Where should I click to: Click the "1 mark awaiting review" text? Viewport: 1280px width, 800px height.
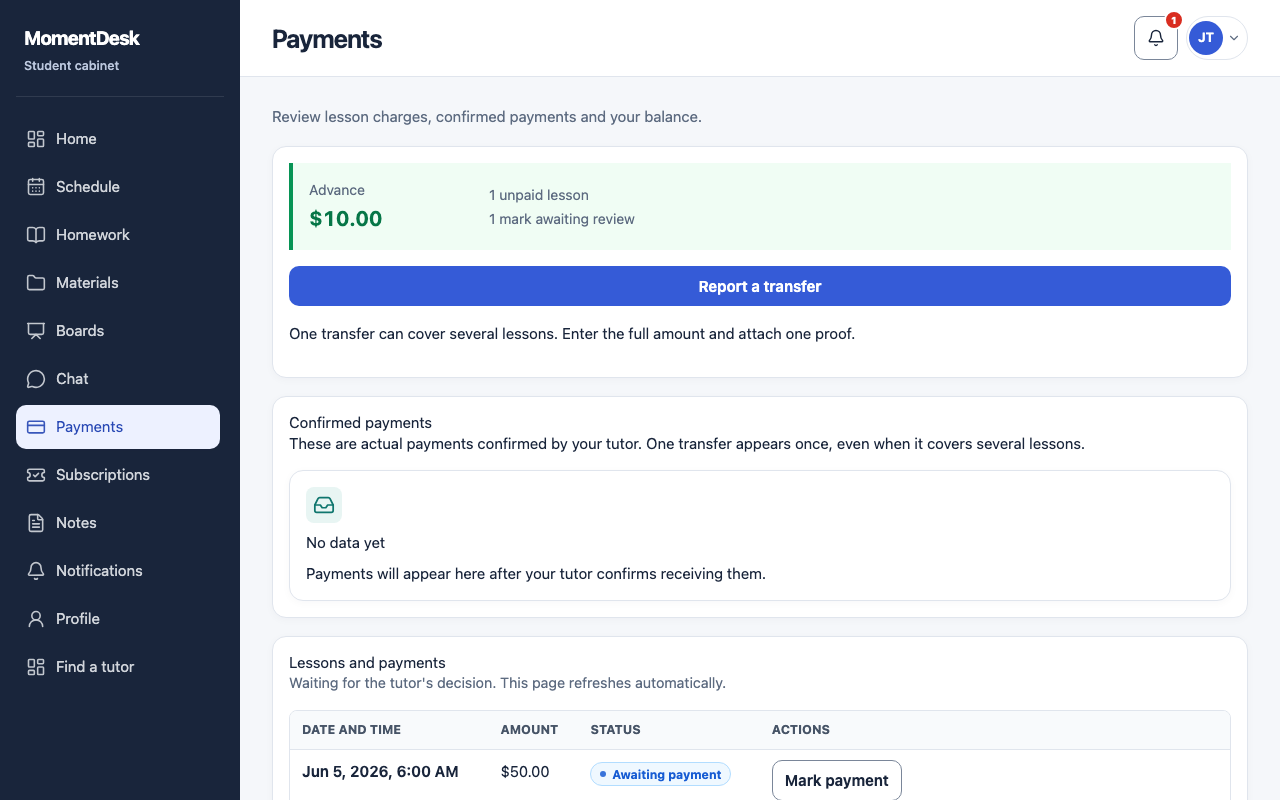coord(562,219)
